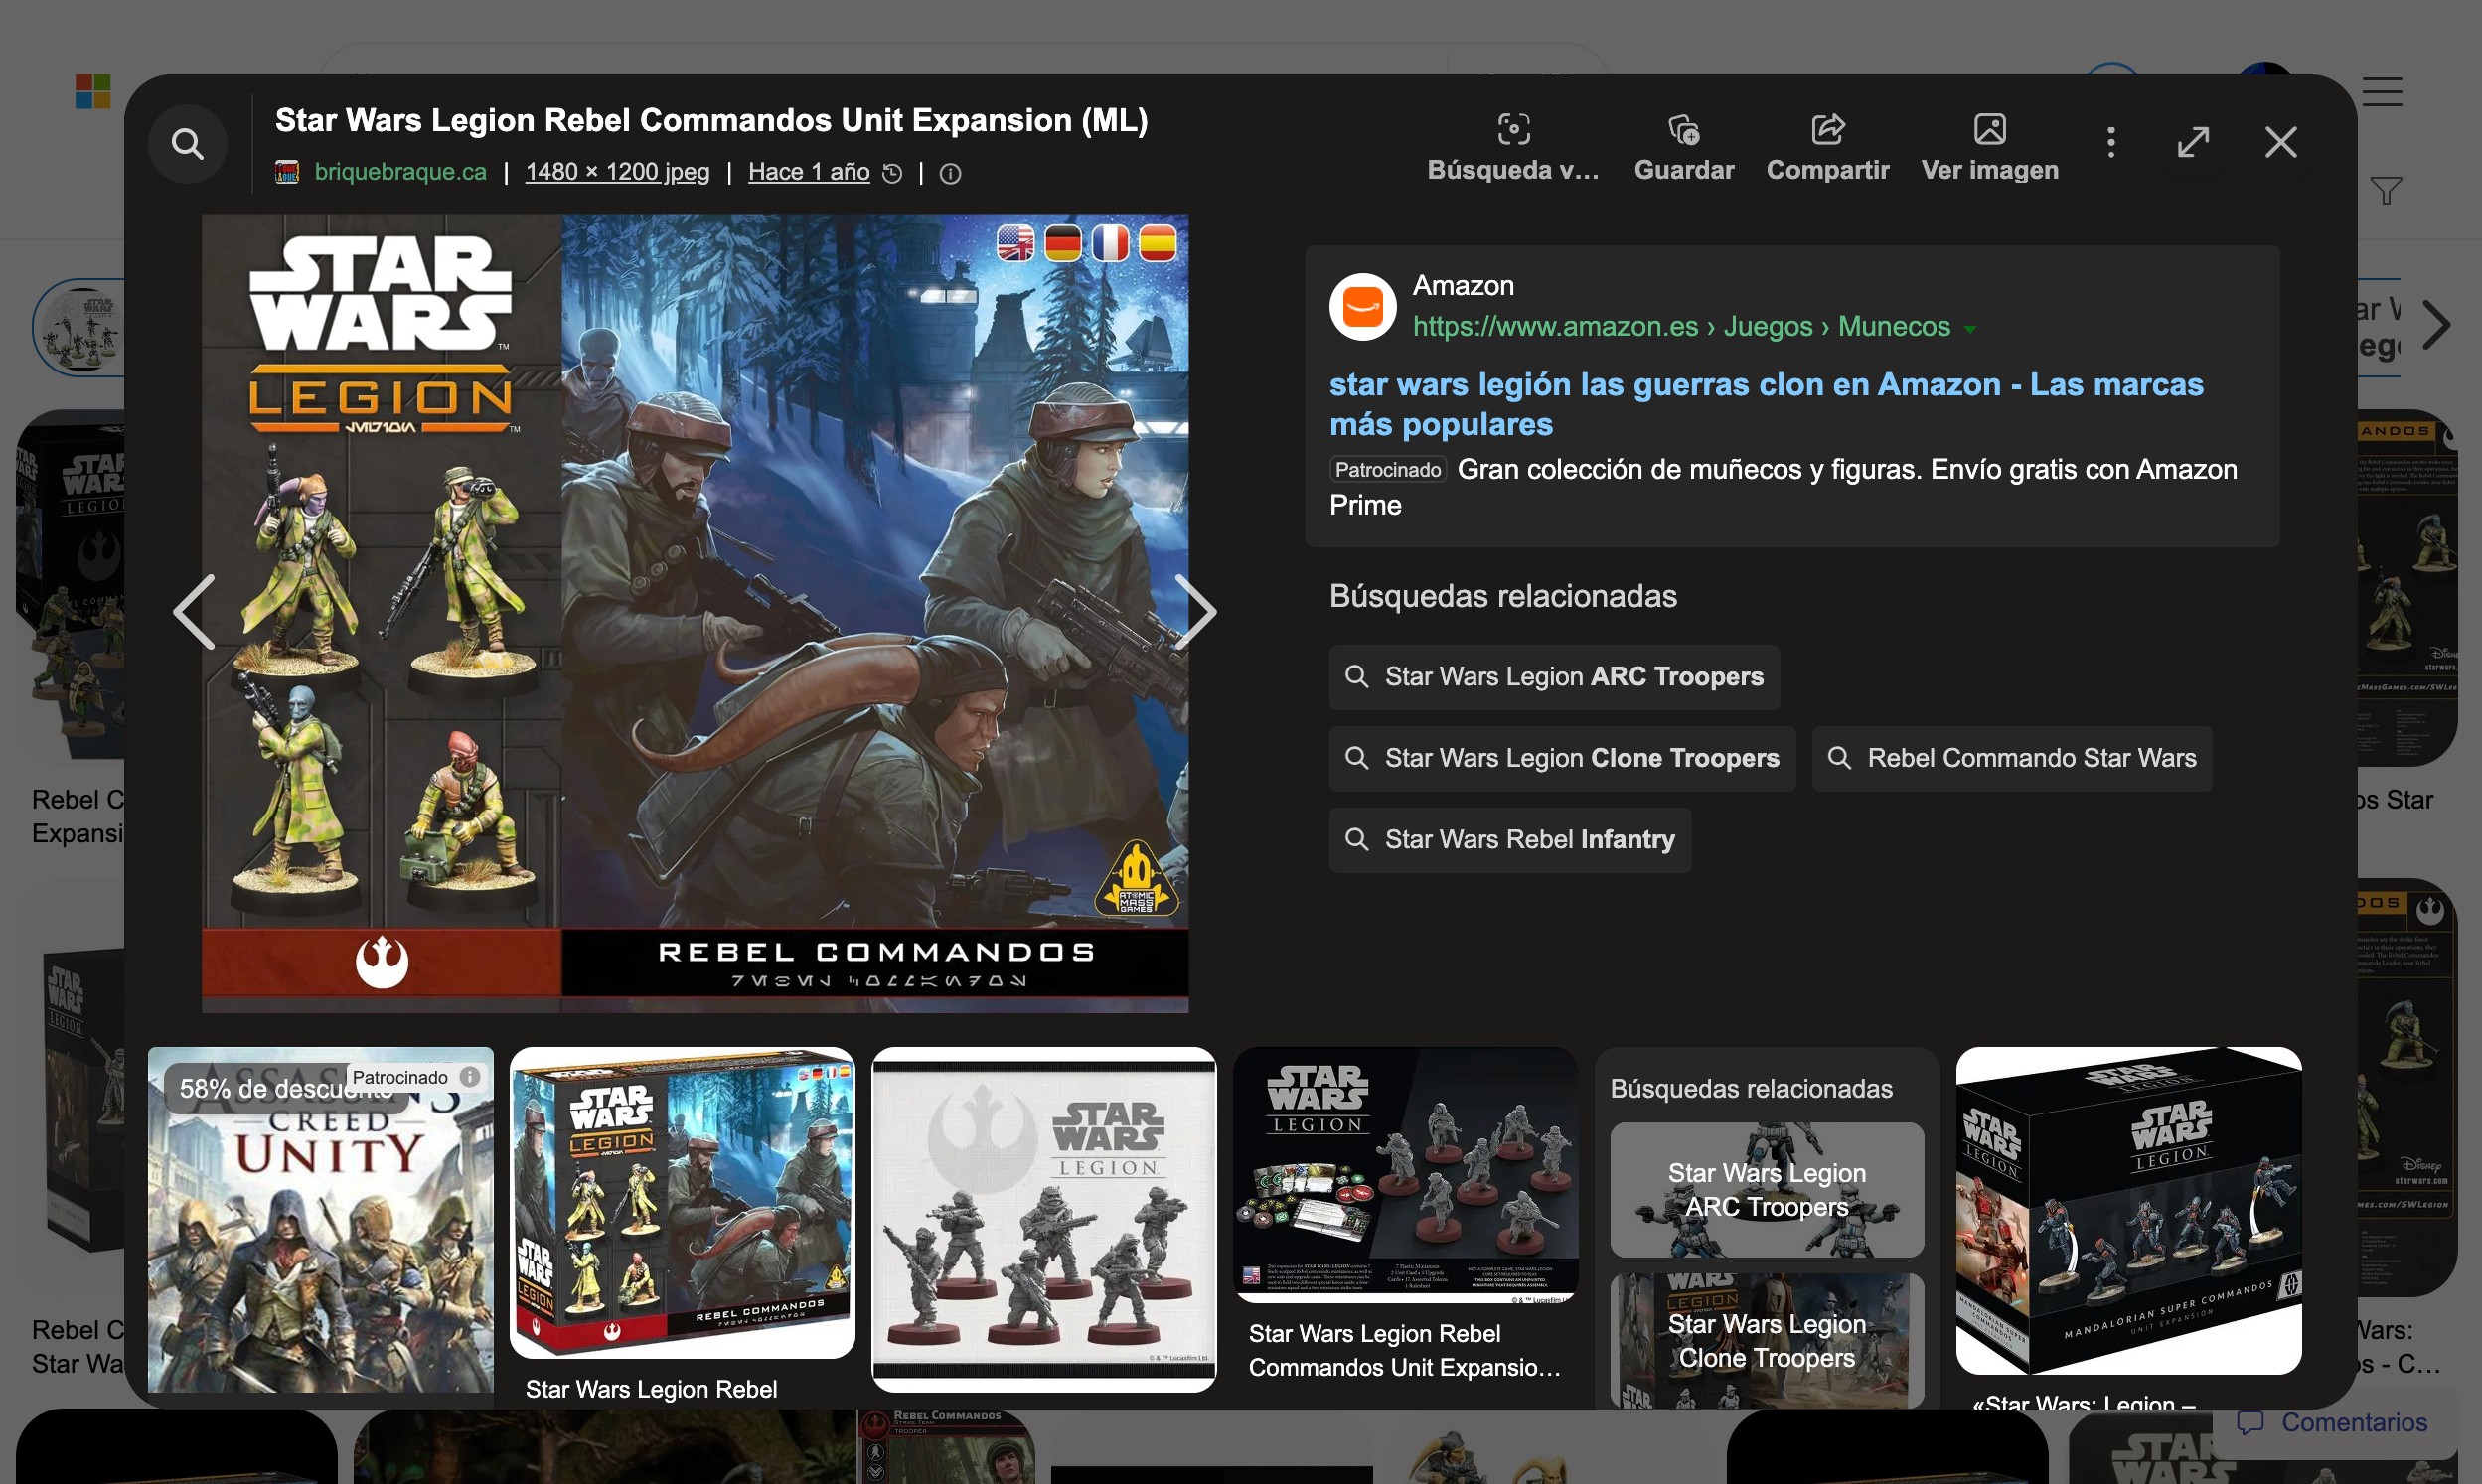This screenshot has width=2482, height=1484.
Task: Go to next image with right arrow
Action: click(1195, 612)
